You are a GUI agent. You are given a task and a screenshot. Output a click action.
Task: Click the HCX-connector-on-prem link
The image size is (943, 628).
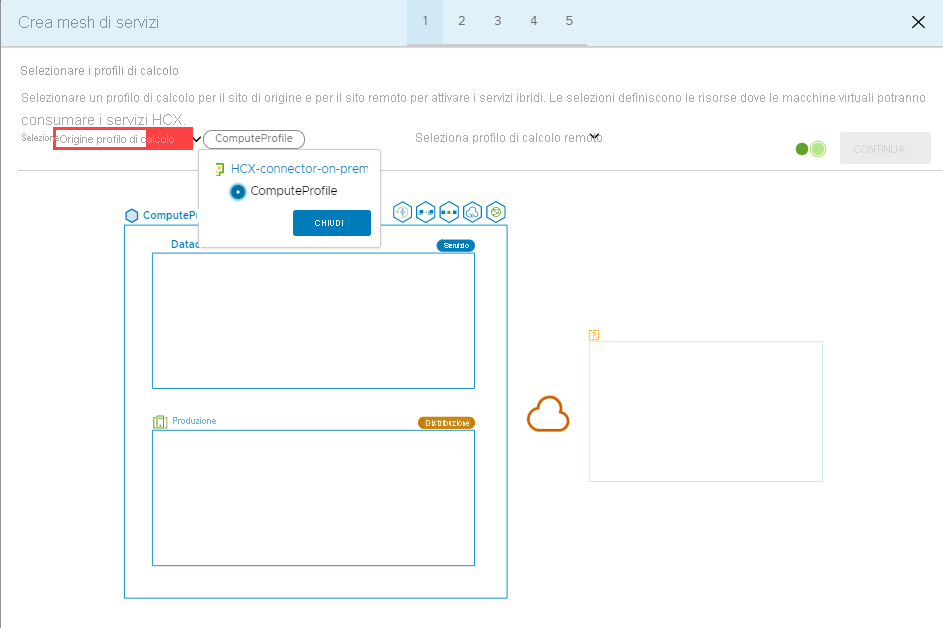point(299,169)
